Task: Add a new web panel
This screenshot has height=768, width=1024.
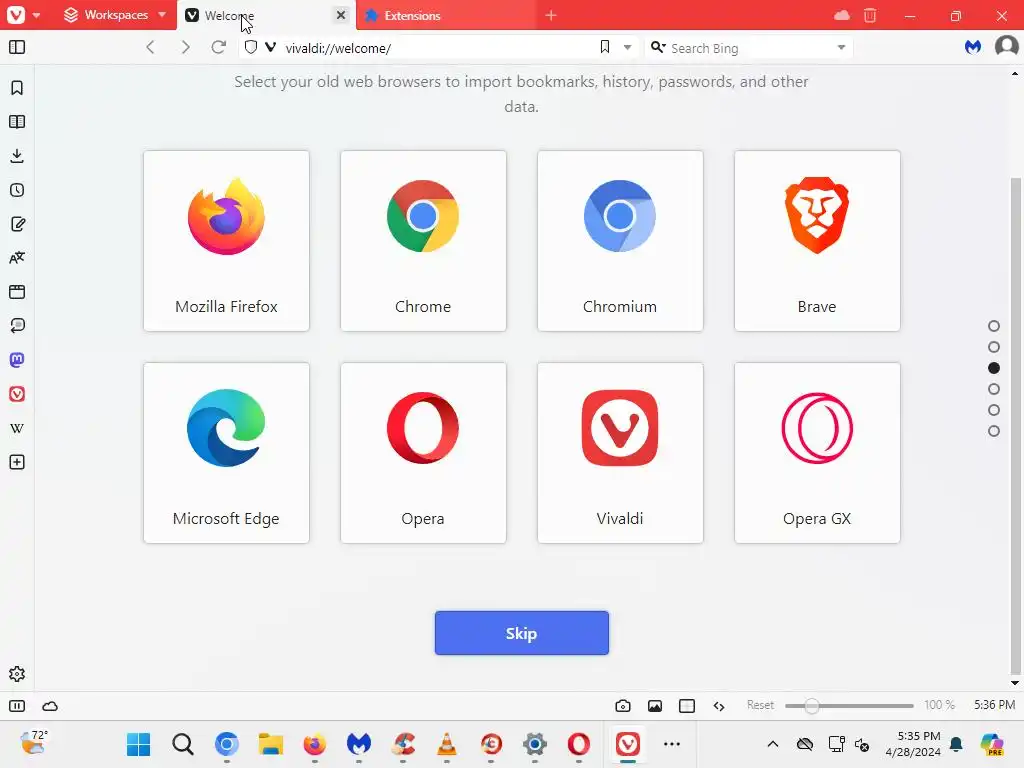Action: point(17,462)
